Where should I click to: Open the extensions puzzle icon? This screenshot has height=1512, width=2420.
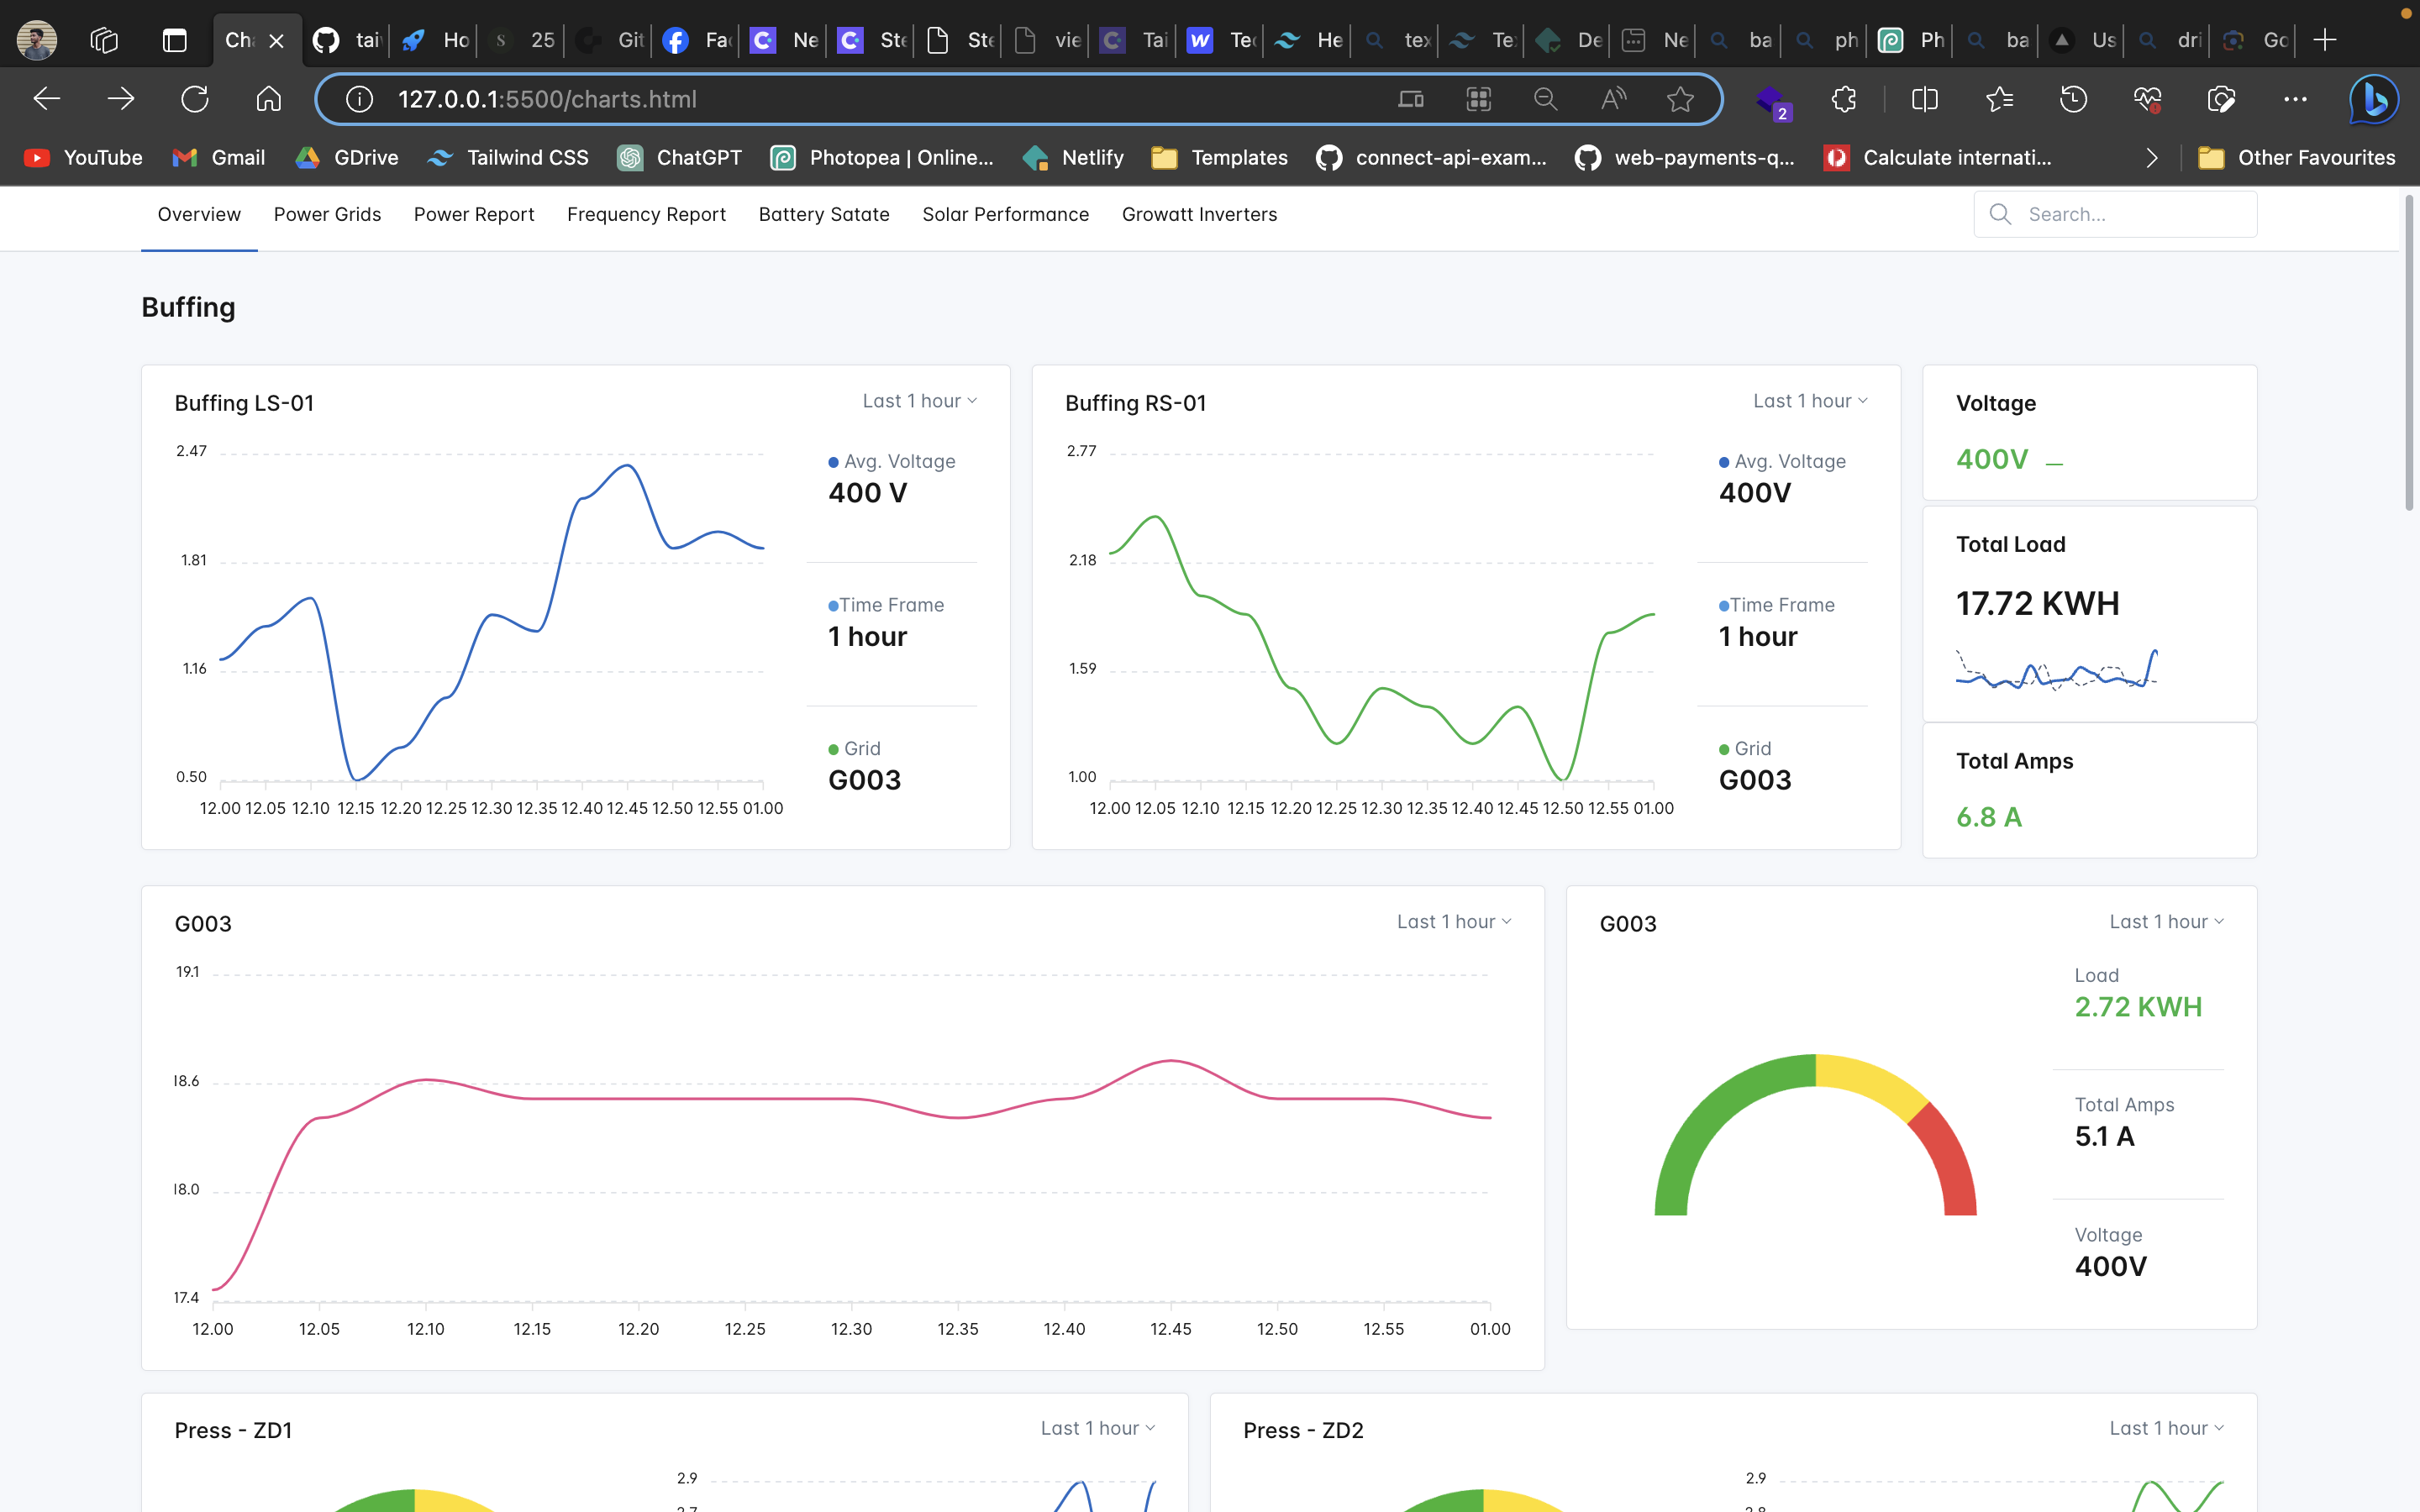[1843, 99]
